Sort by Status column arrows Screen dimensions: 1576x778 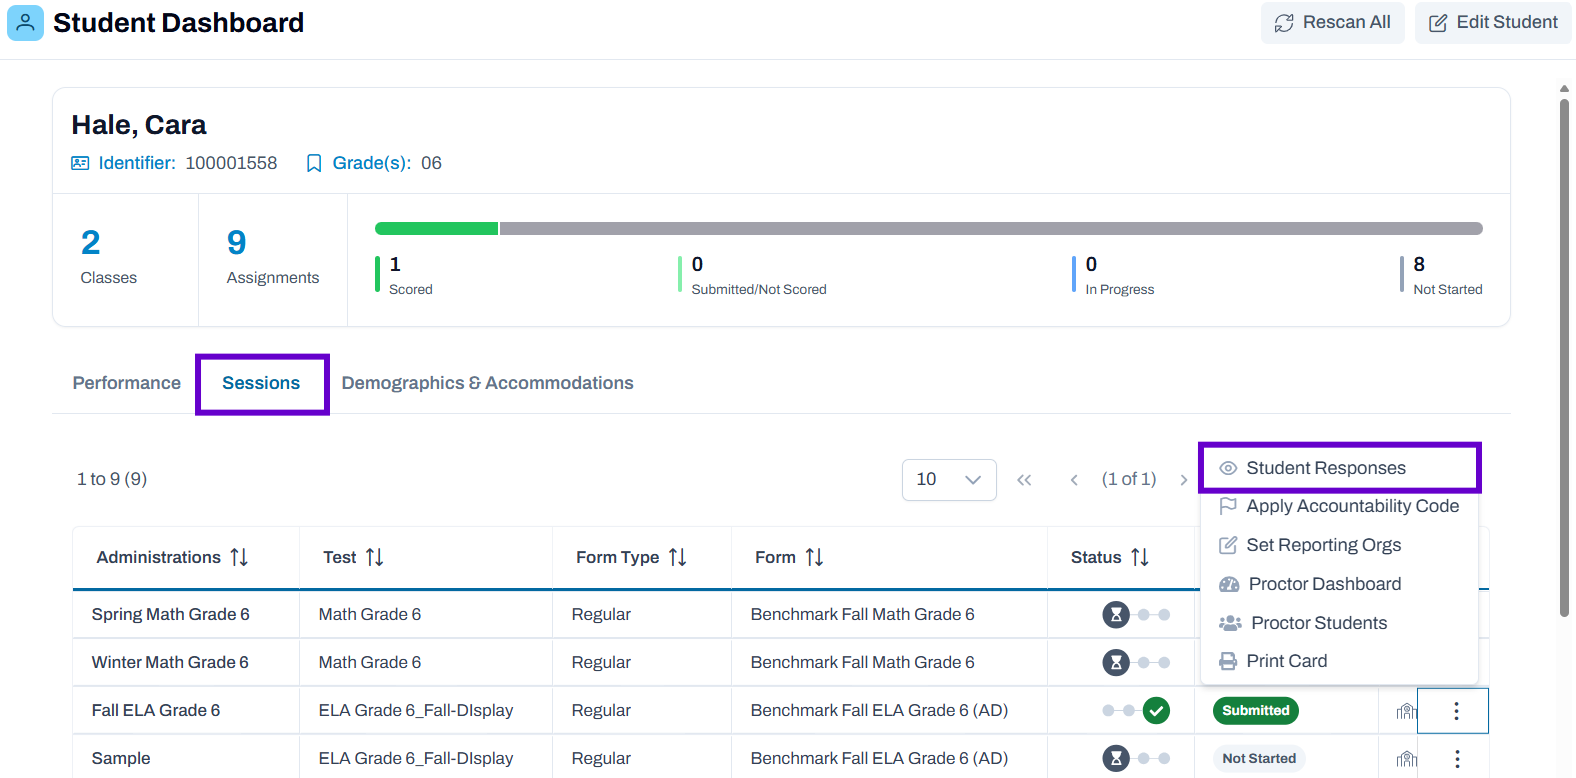[1140, 557]
